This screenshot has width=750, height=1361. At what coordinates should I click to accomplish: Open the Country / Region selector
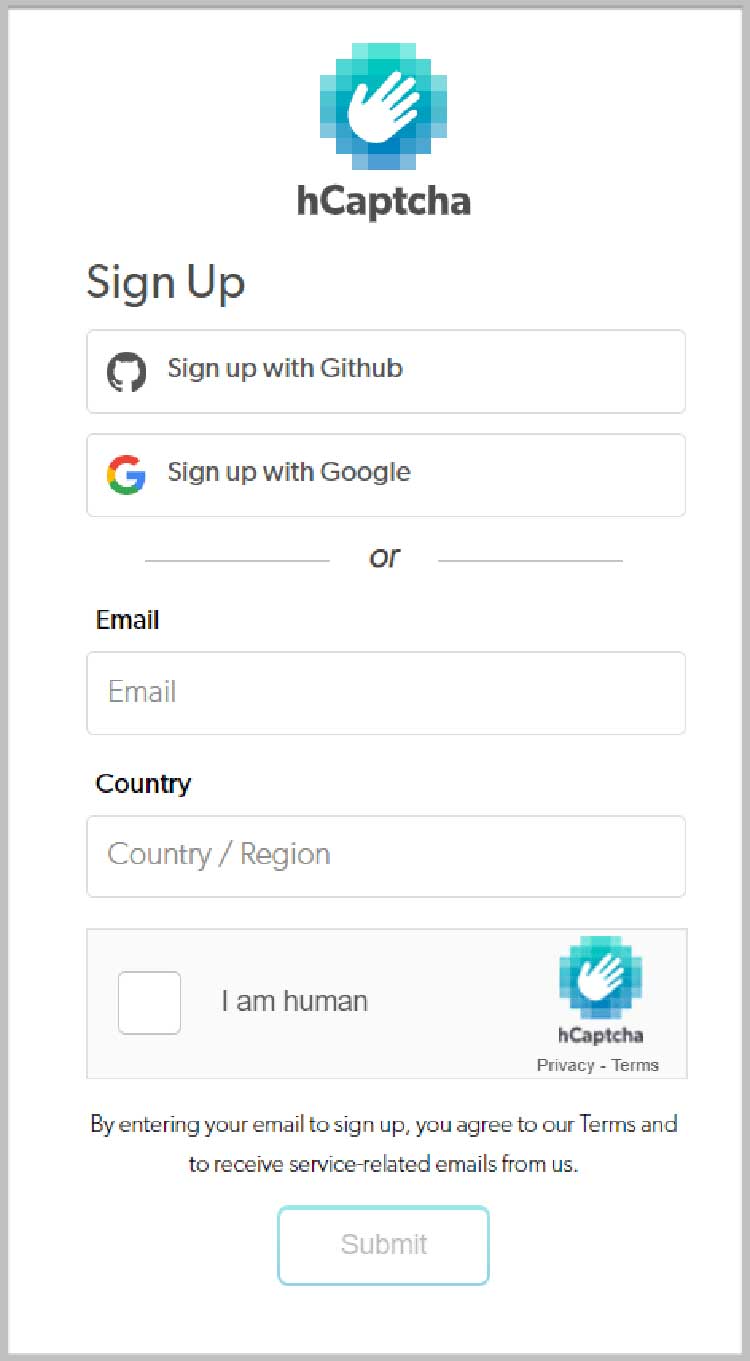(x=386, y=856)
